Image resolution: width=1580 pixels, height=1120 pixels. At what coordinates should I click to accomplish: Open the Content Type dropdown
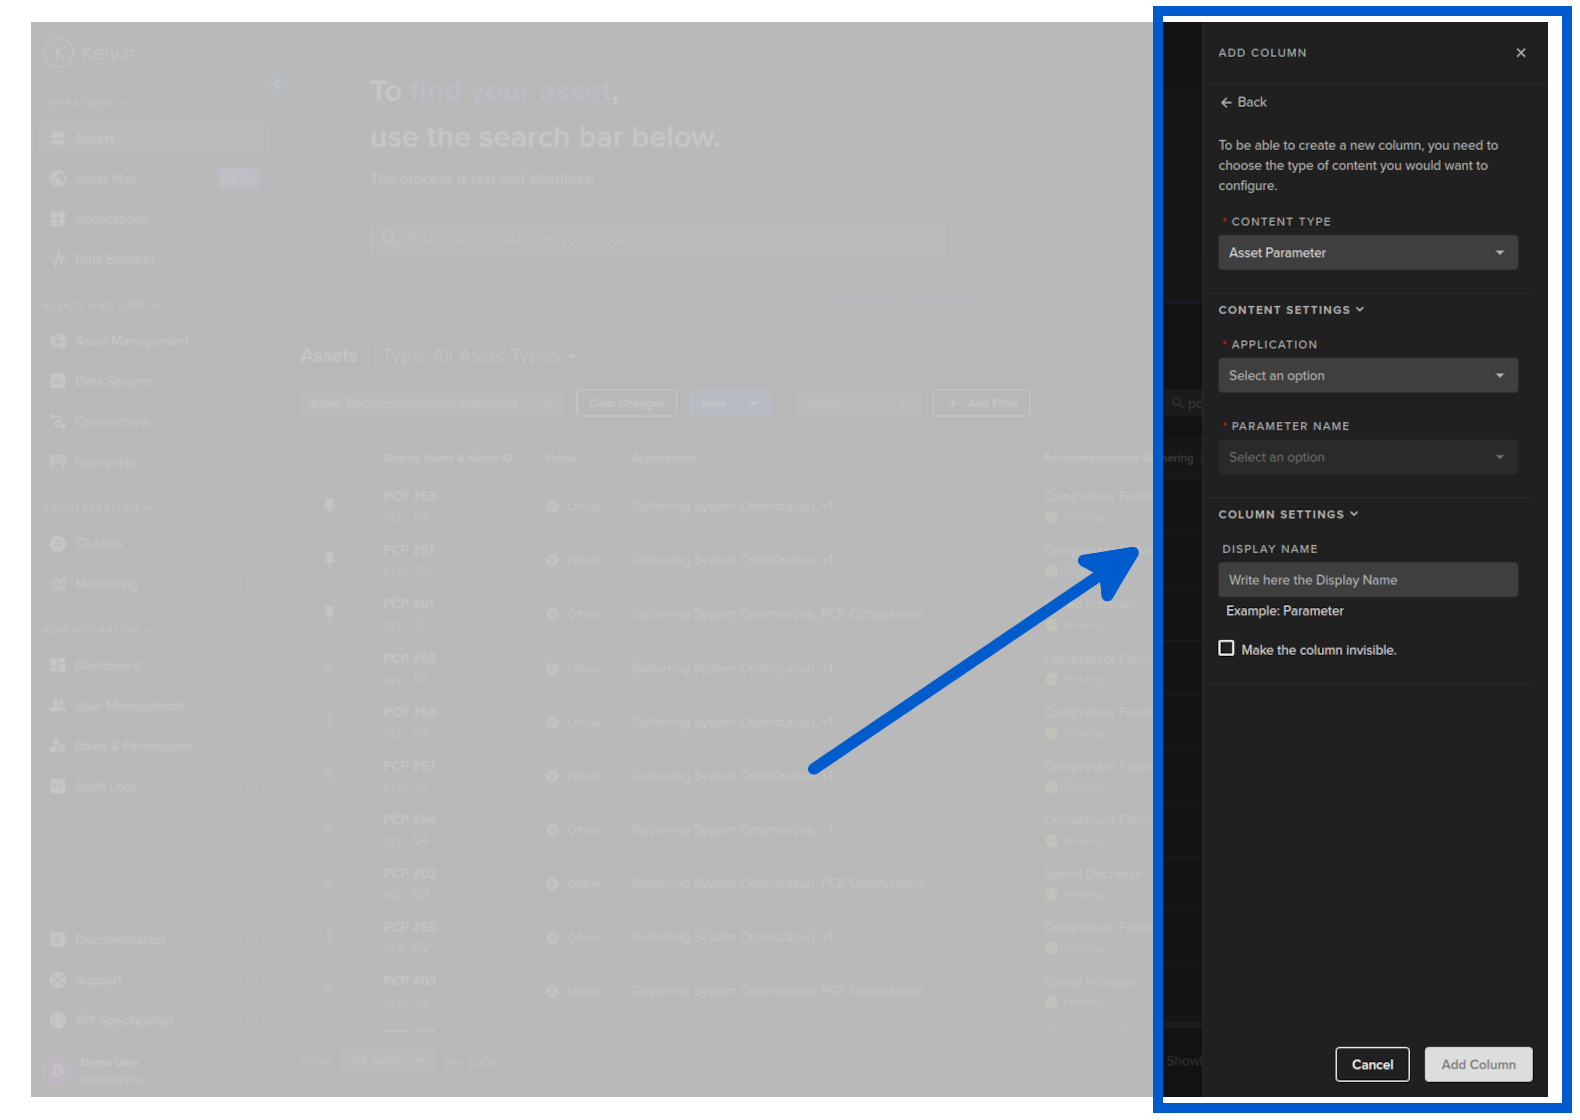click(1367, 253)
